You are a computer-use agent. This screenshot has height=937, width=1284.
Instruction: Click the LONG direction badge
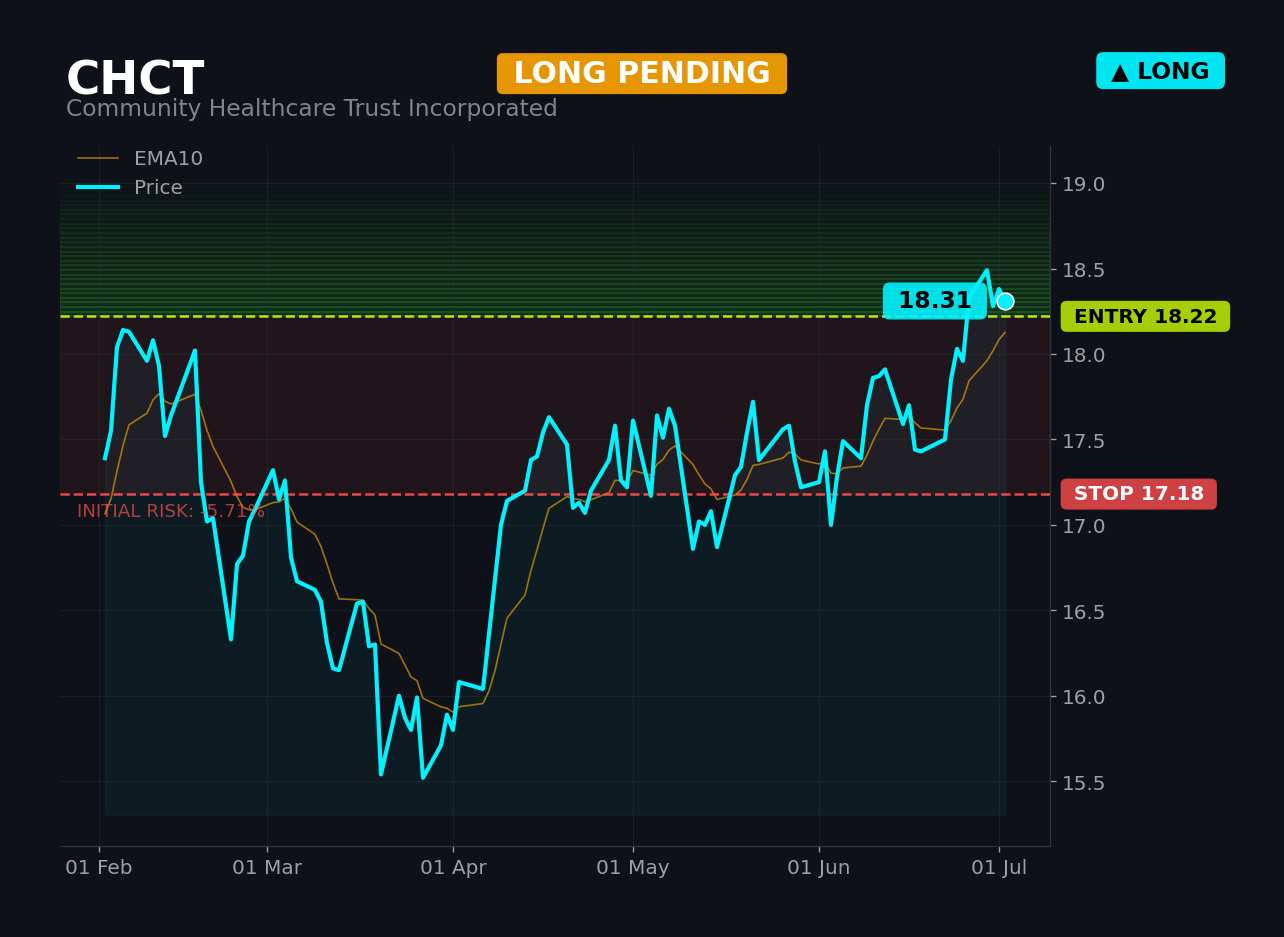pos(1160,71)
